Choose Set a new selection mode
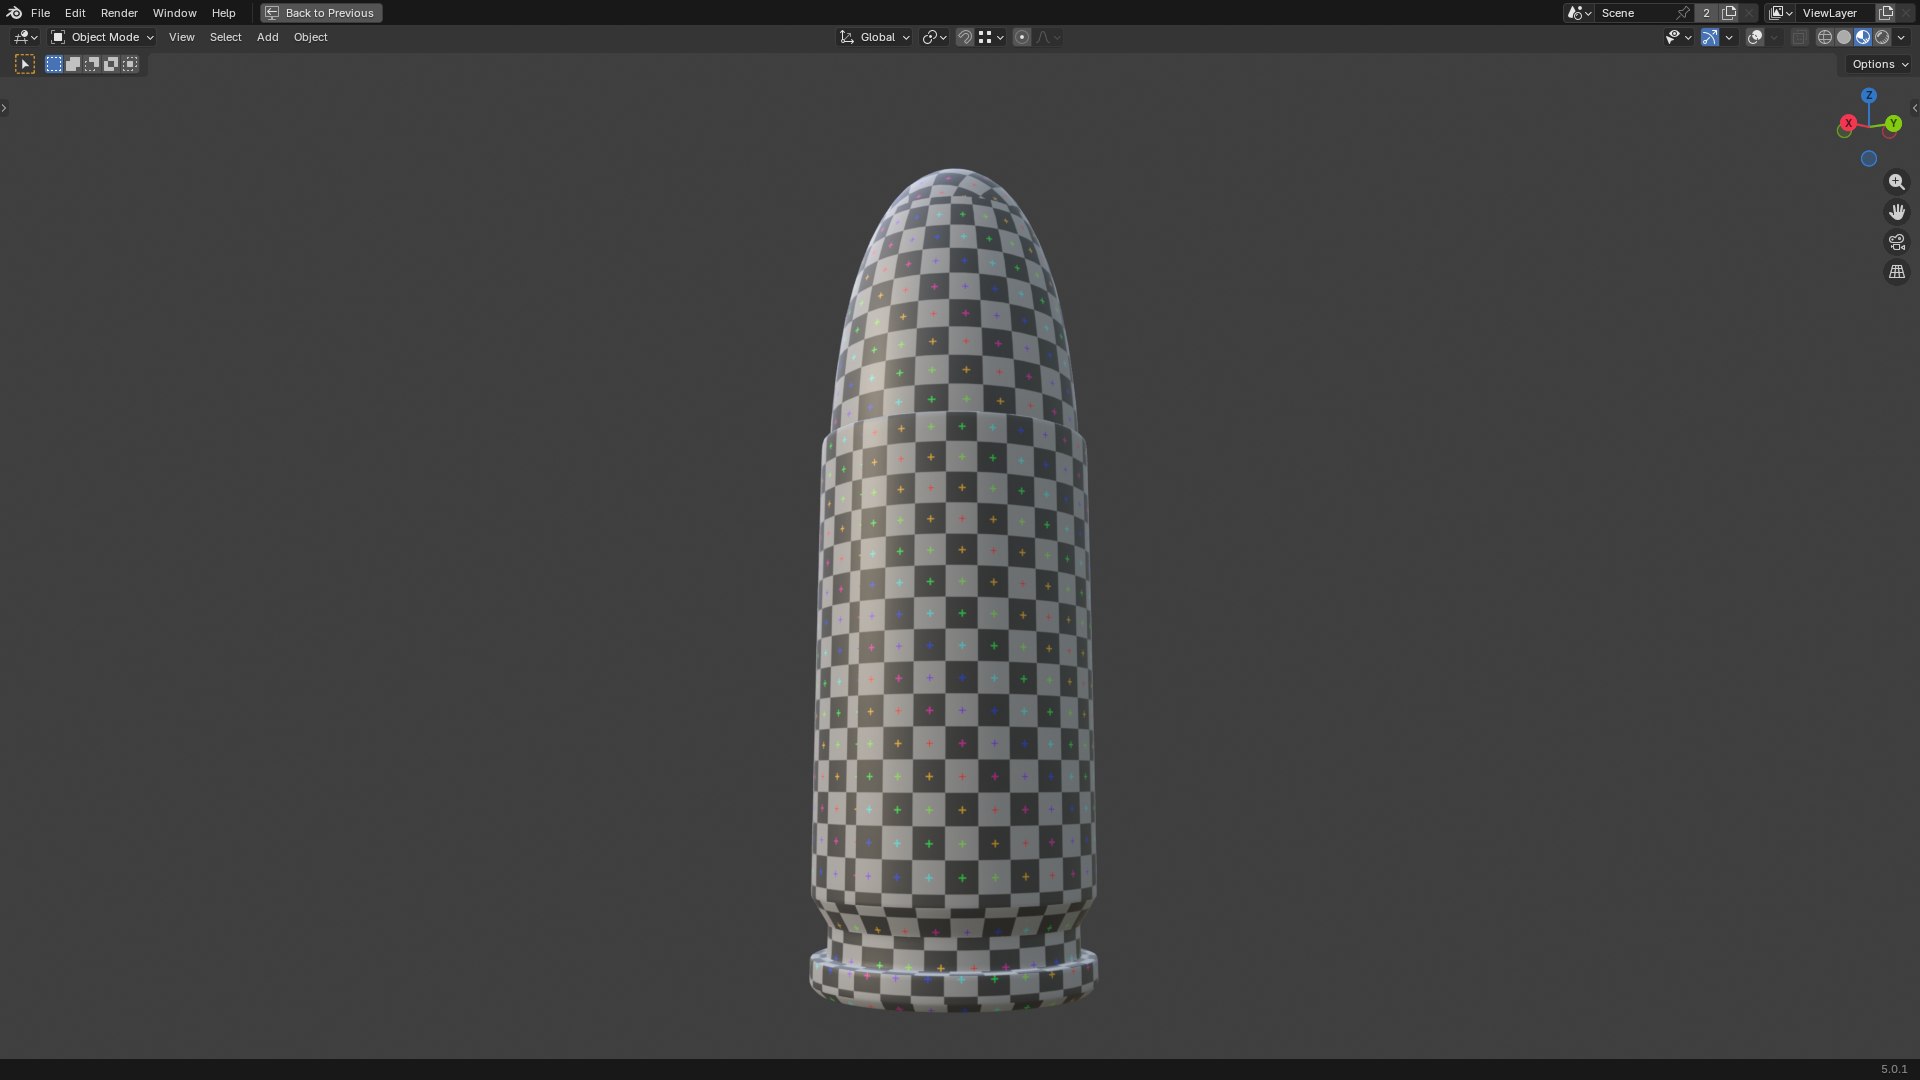Viewport: 1920px width, 1080px height. tap(54, 64)
